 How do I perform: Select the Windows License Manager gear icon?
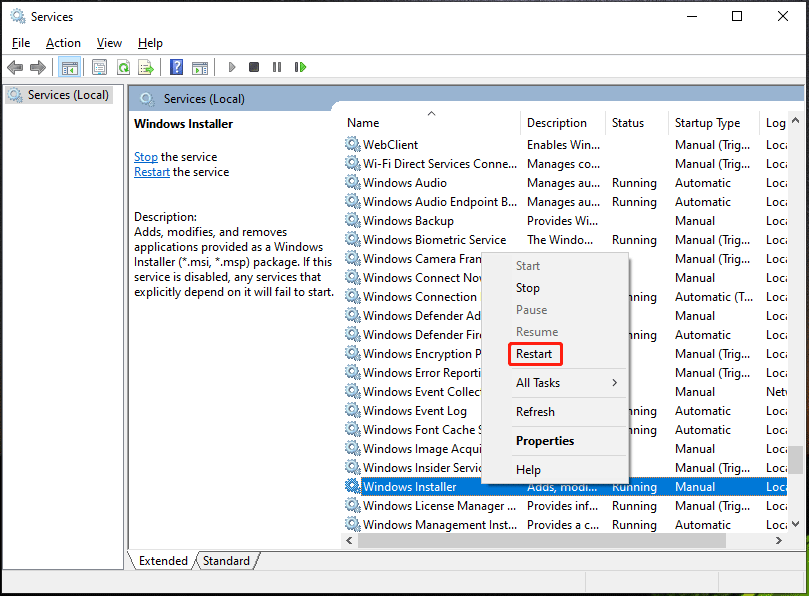[352, 505]
